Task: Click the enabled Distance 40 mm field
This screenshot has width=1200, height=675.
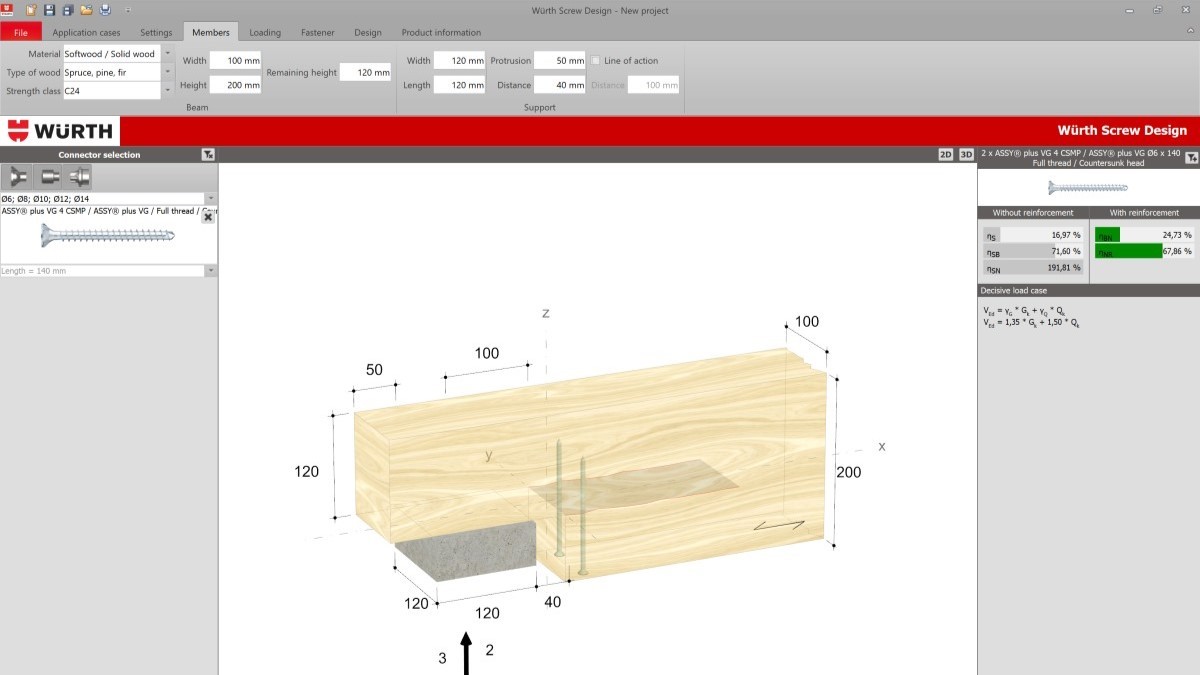Action: pyautogui.click(x=560, y=85)
